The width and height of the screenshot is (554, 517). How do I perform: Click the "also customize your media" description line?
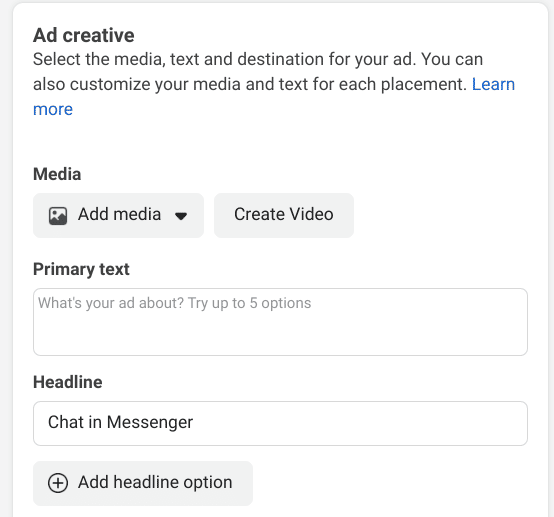[250, 85]
